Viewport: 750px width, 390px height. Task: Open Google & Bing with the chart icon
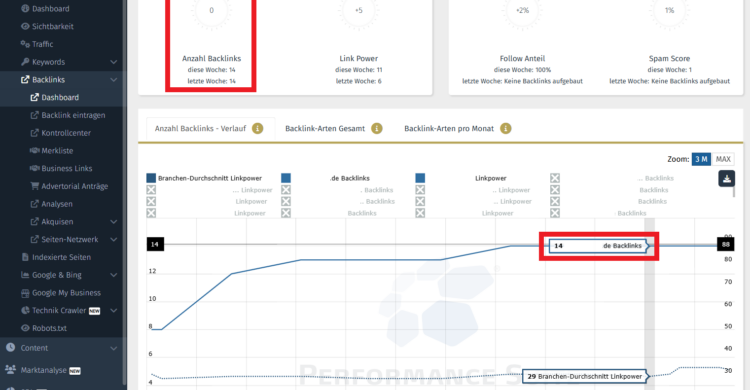coord(51,275)
